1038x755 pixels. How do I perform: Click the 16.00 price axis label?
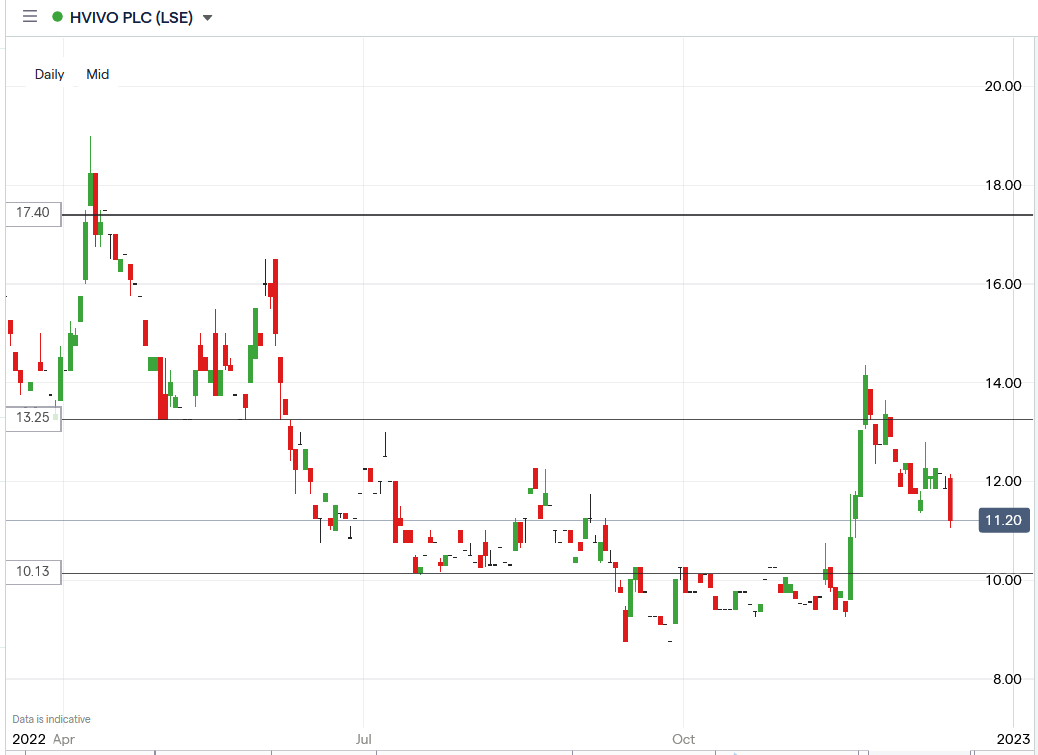coord(1003,284)
